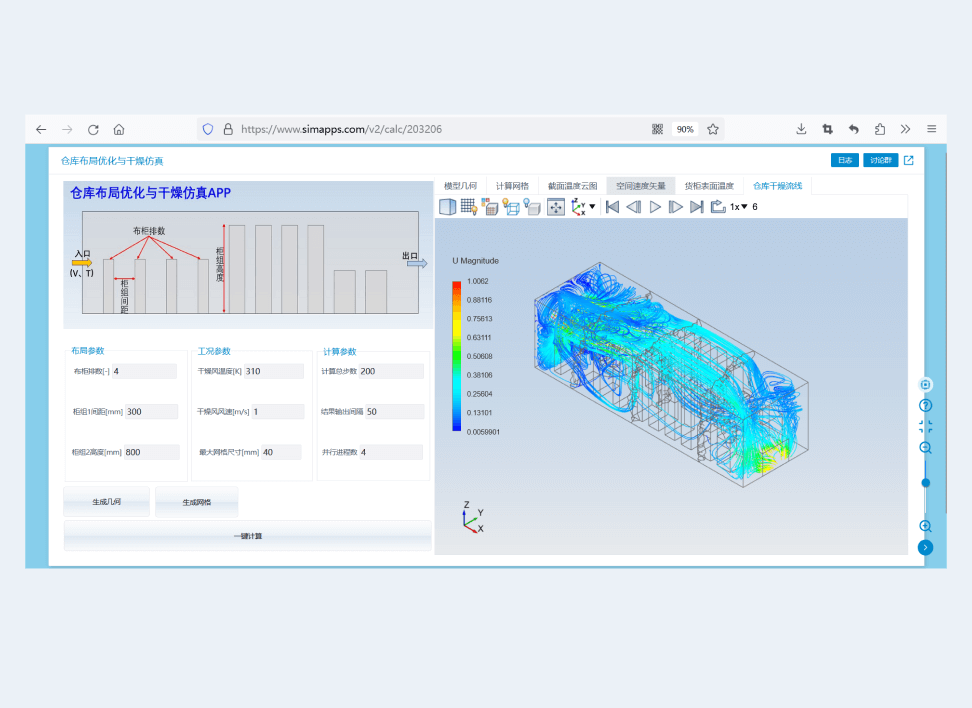Step to the next animation frame
972x708 pixels.
[x=676, y=207]
